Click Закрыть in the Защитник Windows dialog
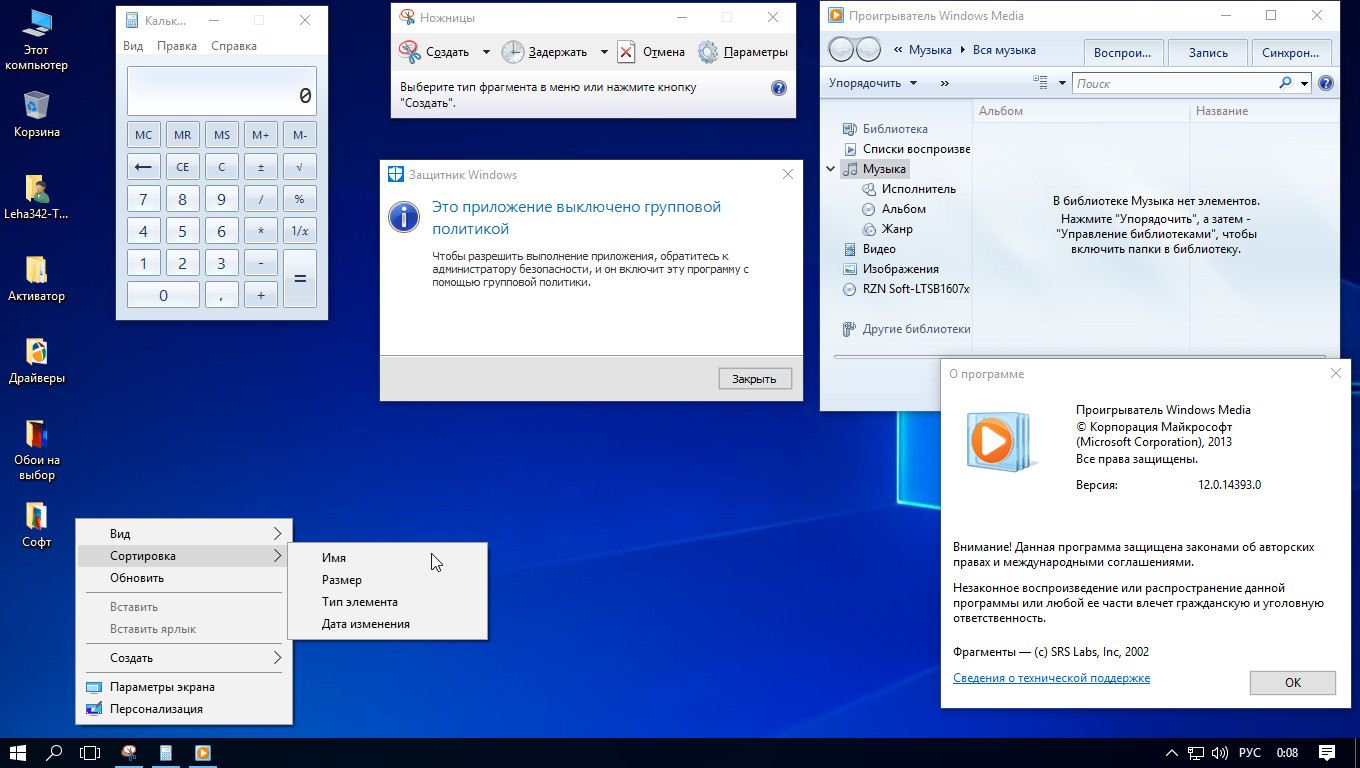This screenshot has width=1360, height=768. (x=754, y=379)
